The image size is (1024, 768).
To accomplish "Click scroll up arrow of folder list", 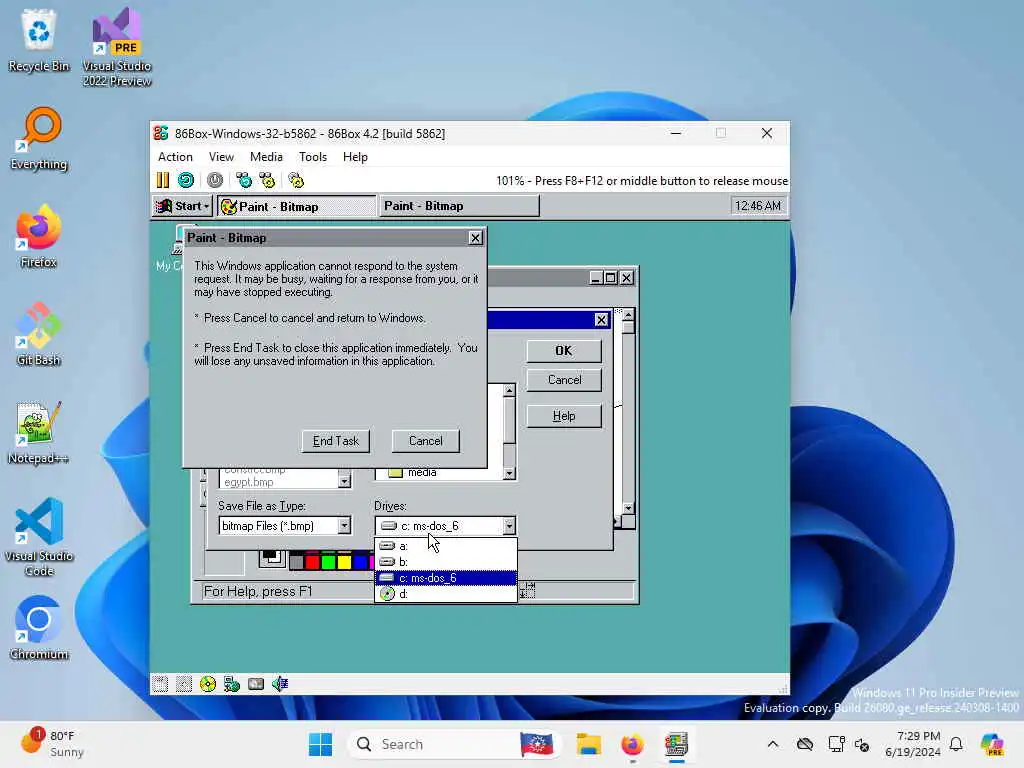I will pos(509,391).
